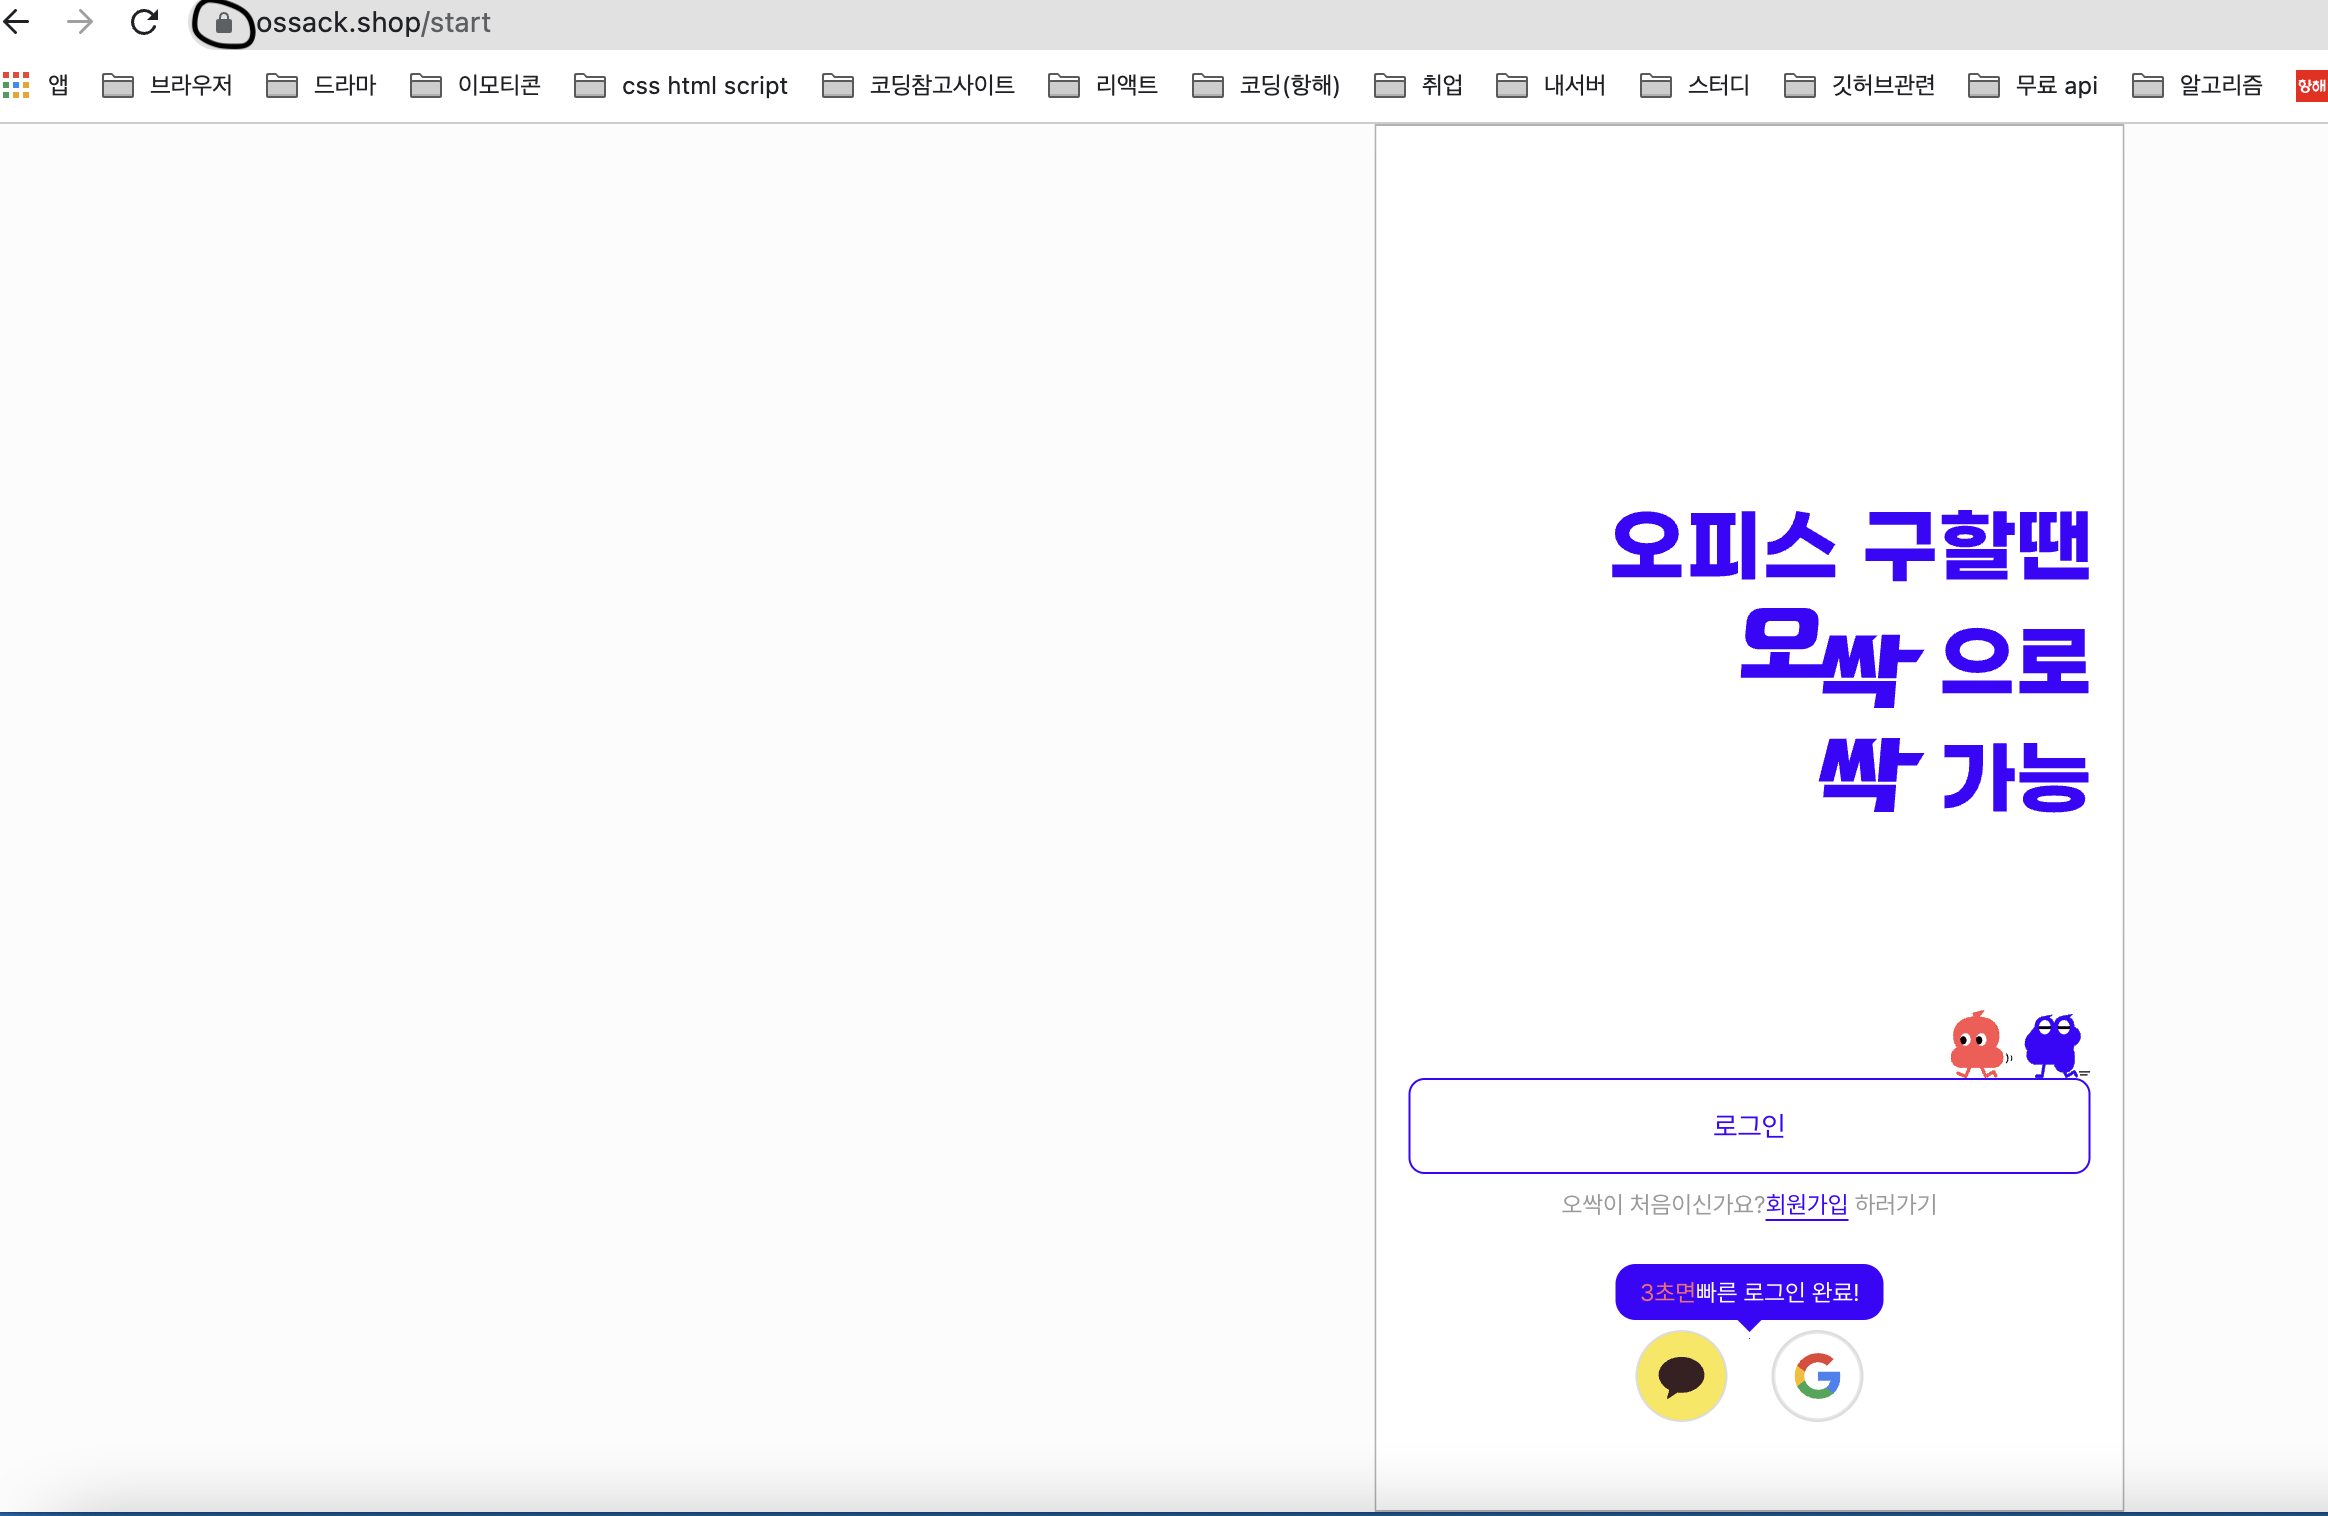Click the red 항해 bookmark icon
This screenshot has width=2328, height=1516.
click(2311, 85)
